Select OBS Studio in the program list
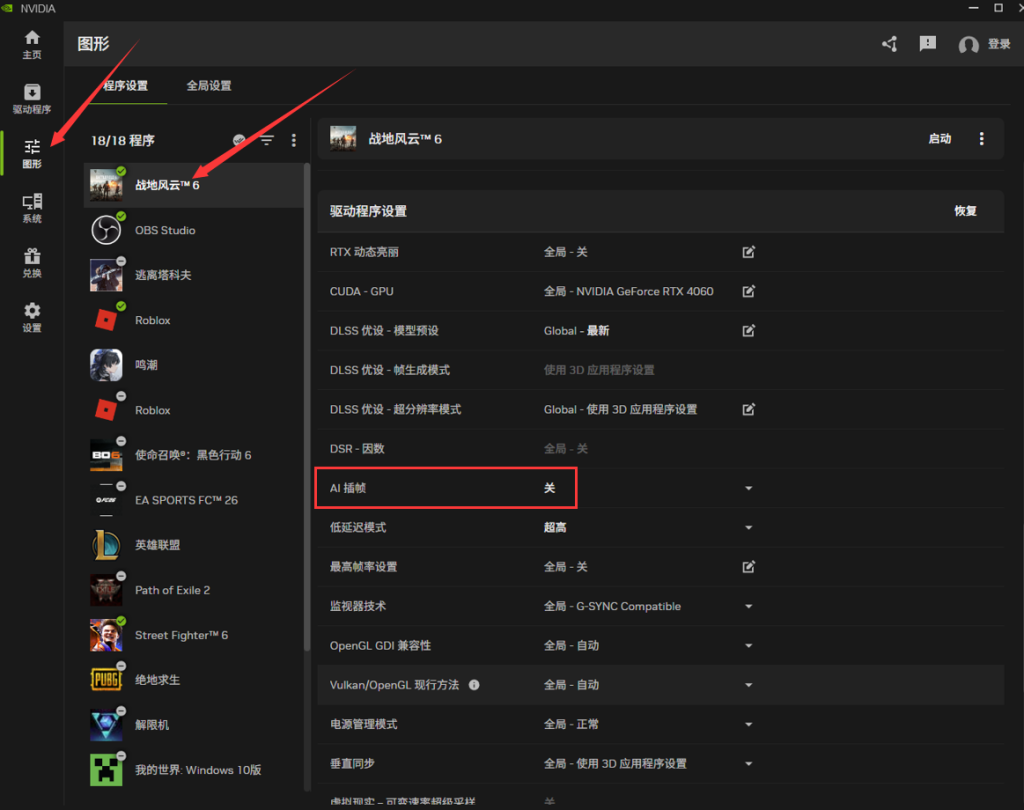The height and width of the screenshot is (810, 1024). point(165,230)
